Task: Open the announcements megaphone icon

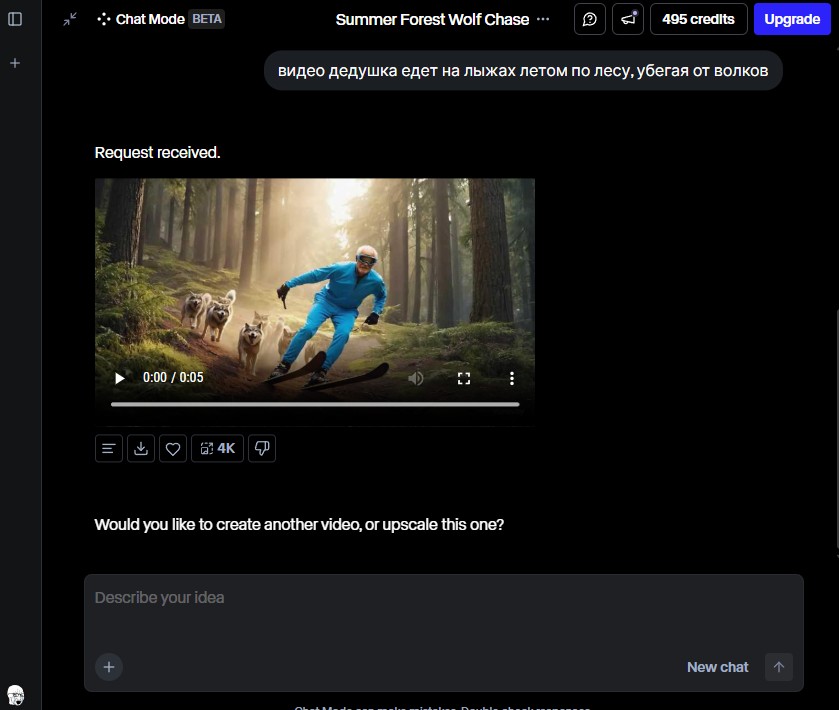Action: click(x=628, y=19)
